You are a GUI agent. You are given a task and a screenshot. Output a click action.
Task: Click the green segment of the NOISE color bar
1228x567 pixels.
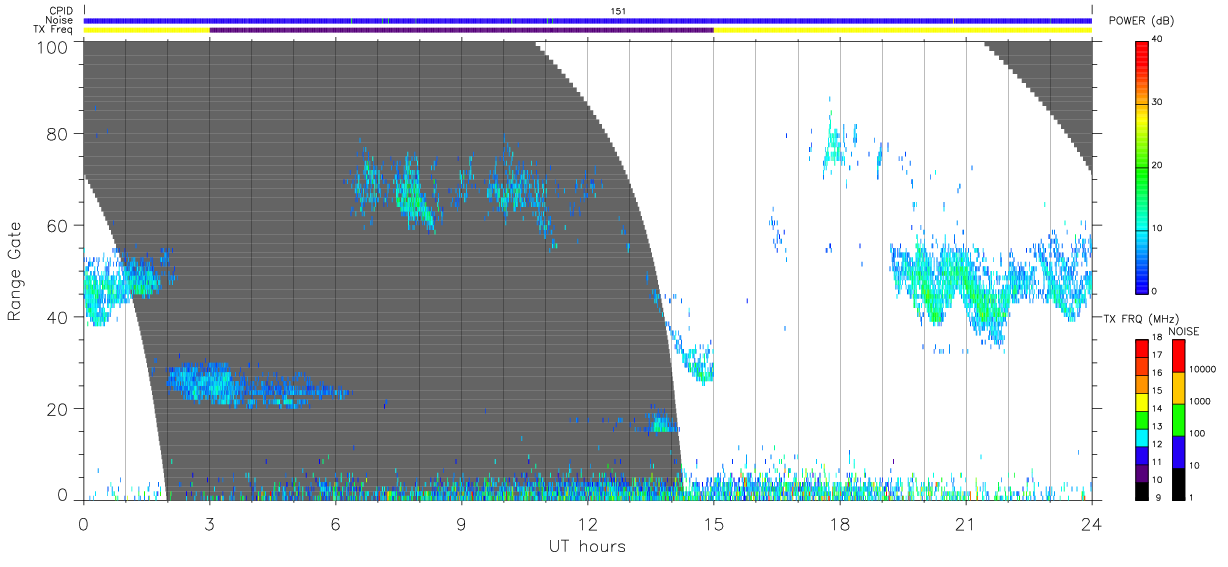(x=1178, y=419)
